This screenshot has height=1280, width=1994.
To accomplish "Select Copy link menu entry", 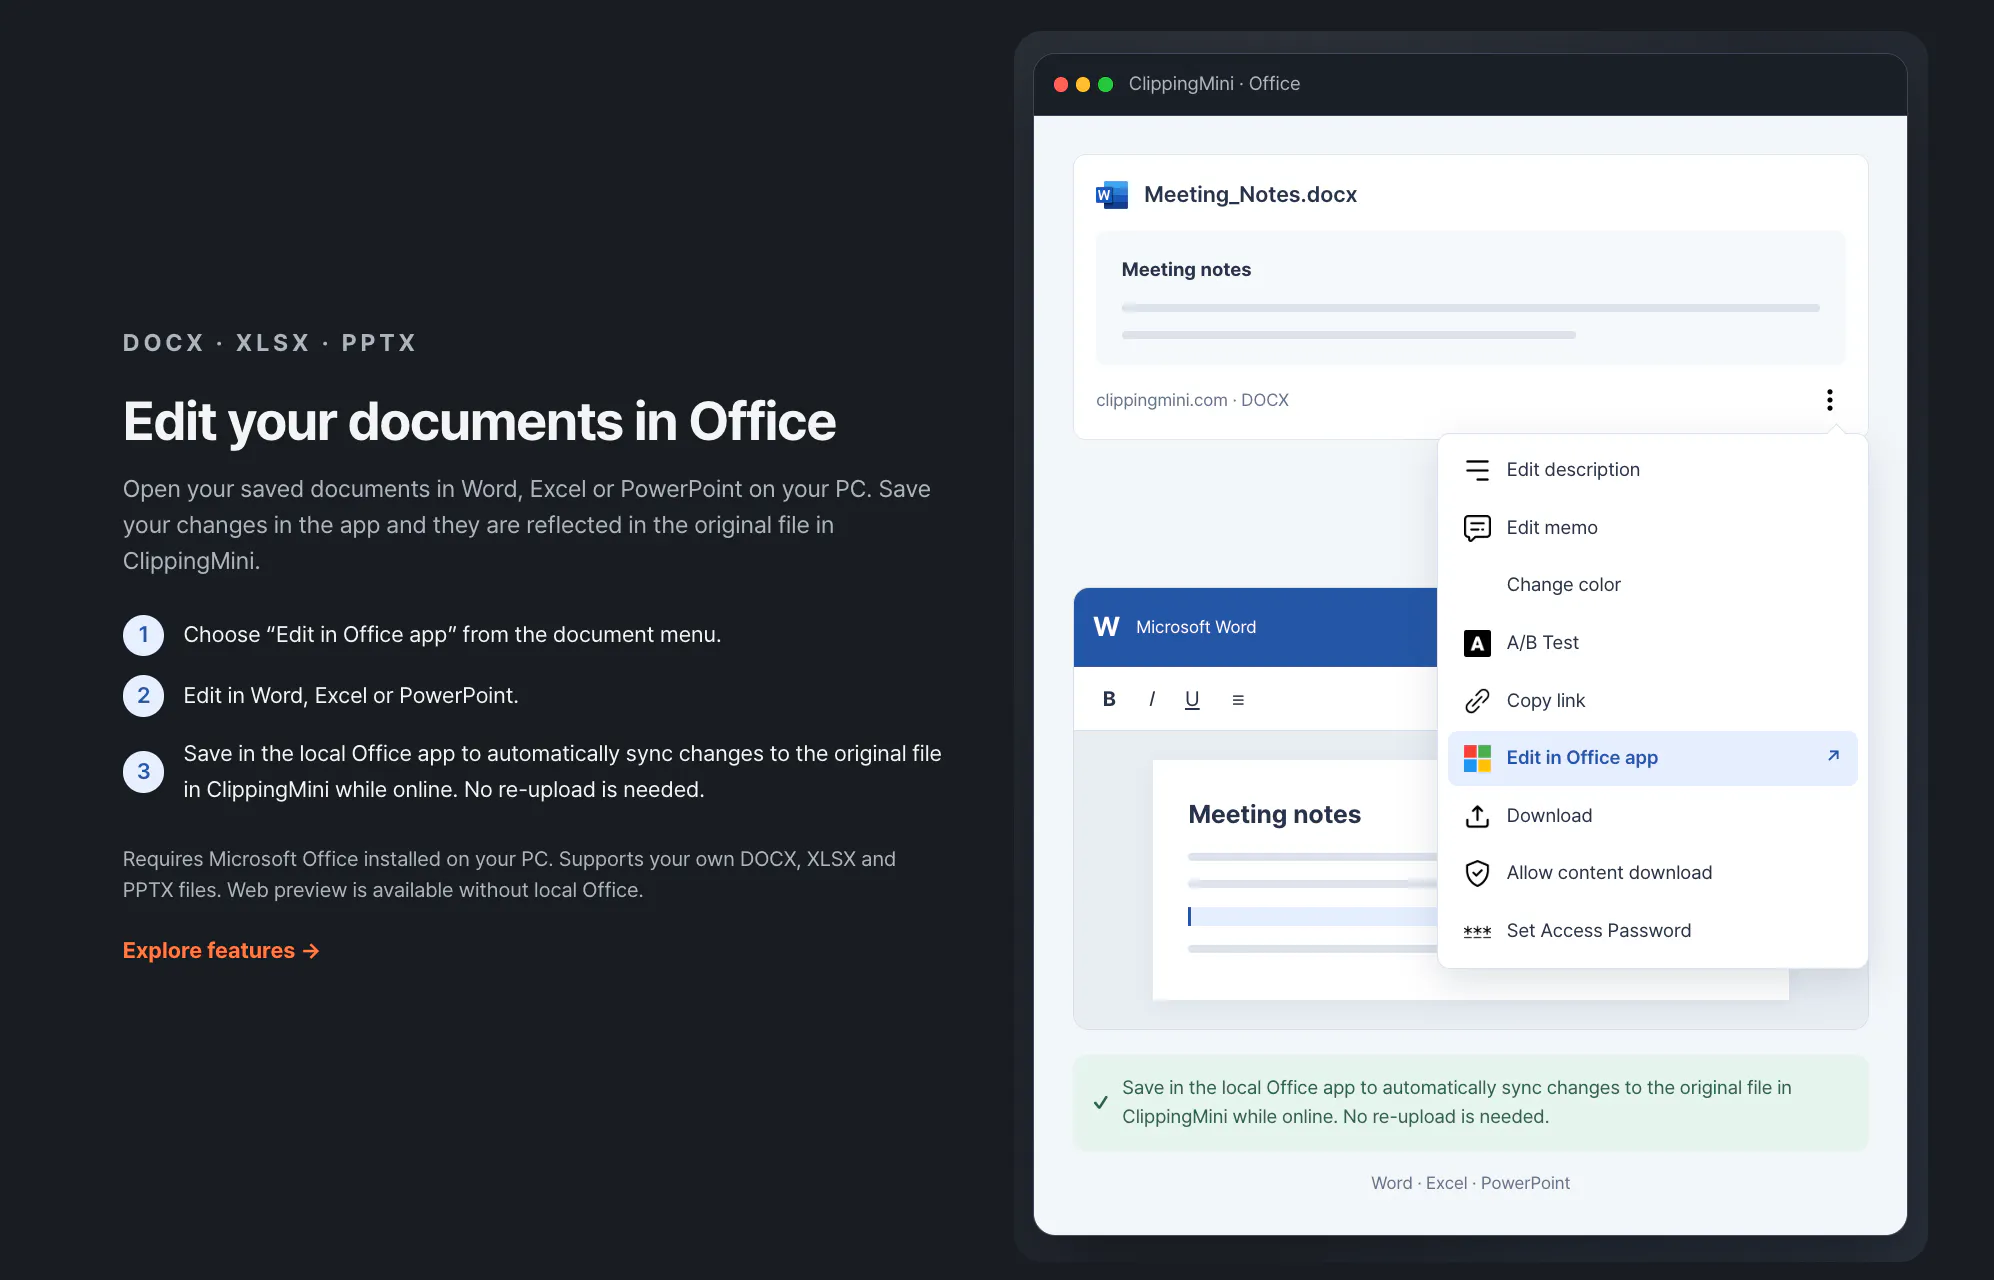I will (1652, 701).
